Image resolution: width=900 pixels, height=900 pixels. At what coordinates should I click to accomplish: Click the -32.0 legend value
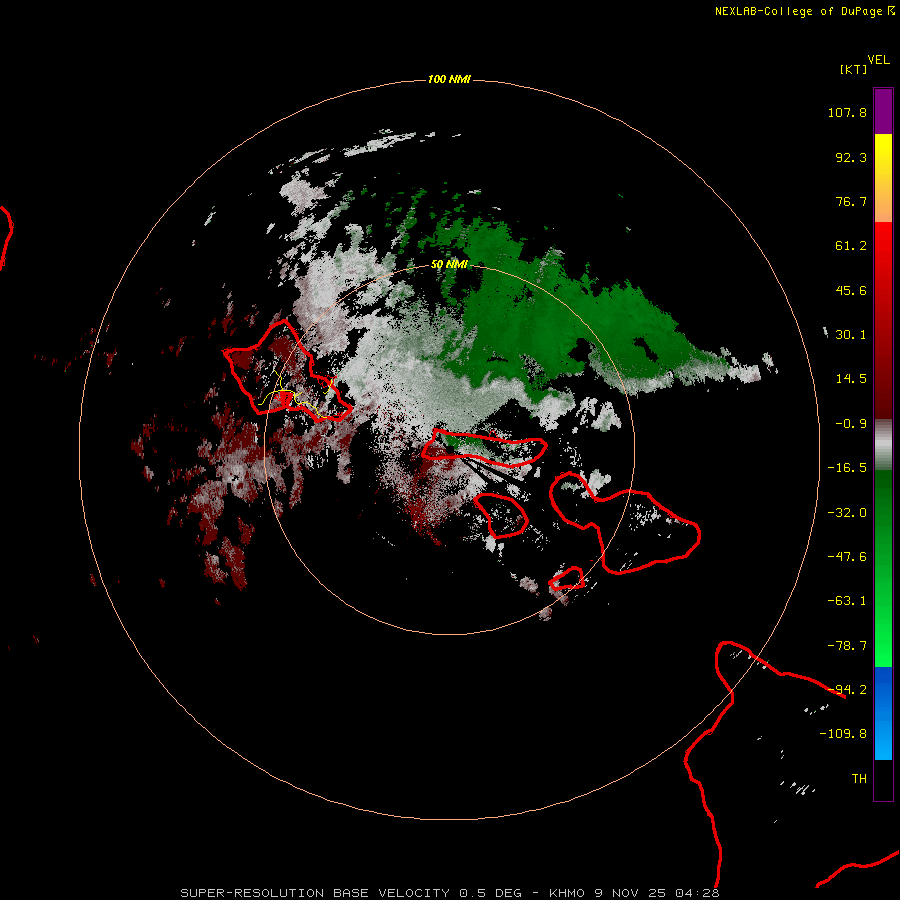847,513
